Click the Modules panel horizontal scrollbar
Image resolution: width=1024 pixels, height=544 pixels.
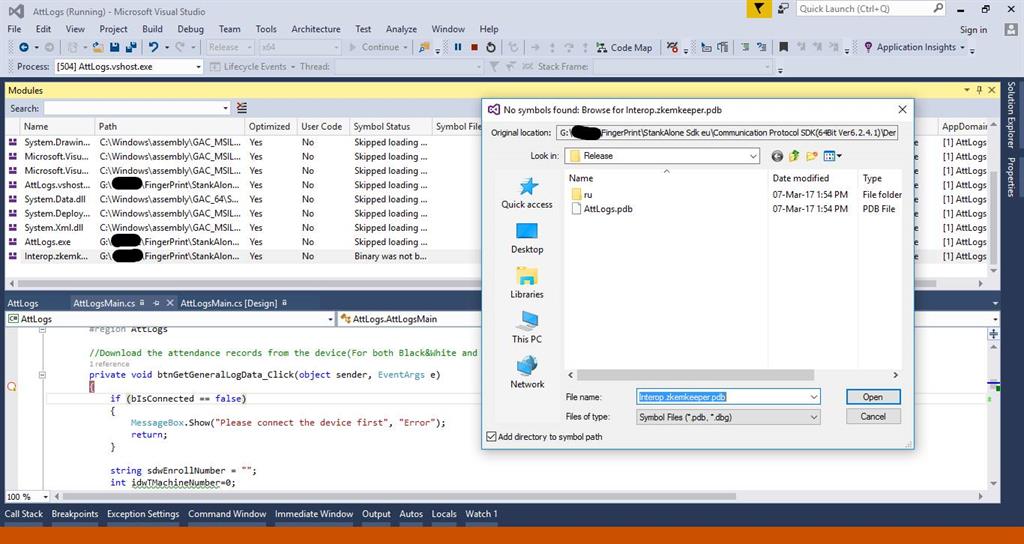coord(477,283)
